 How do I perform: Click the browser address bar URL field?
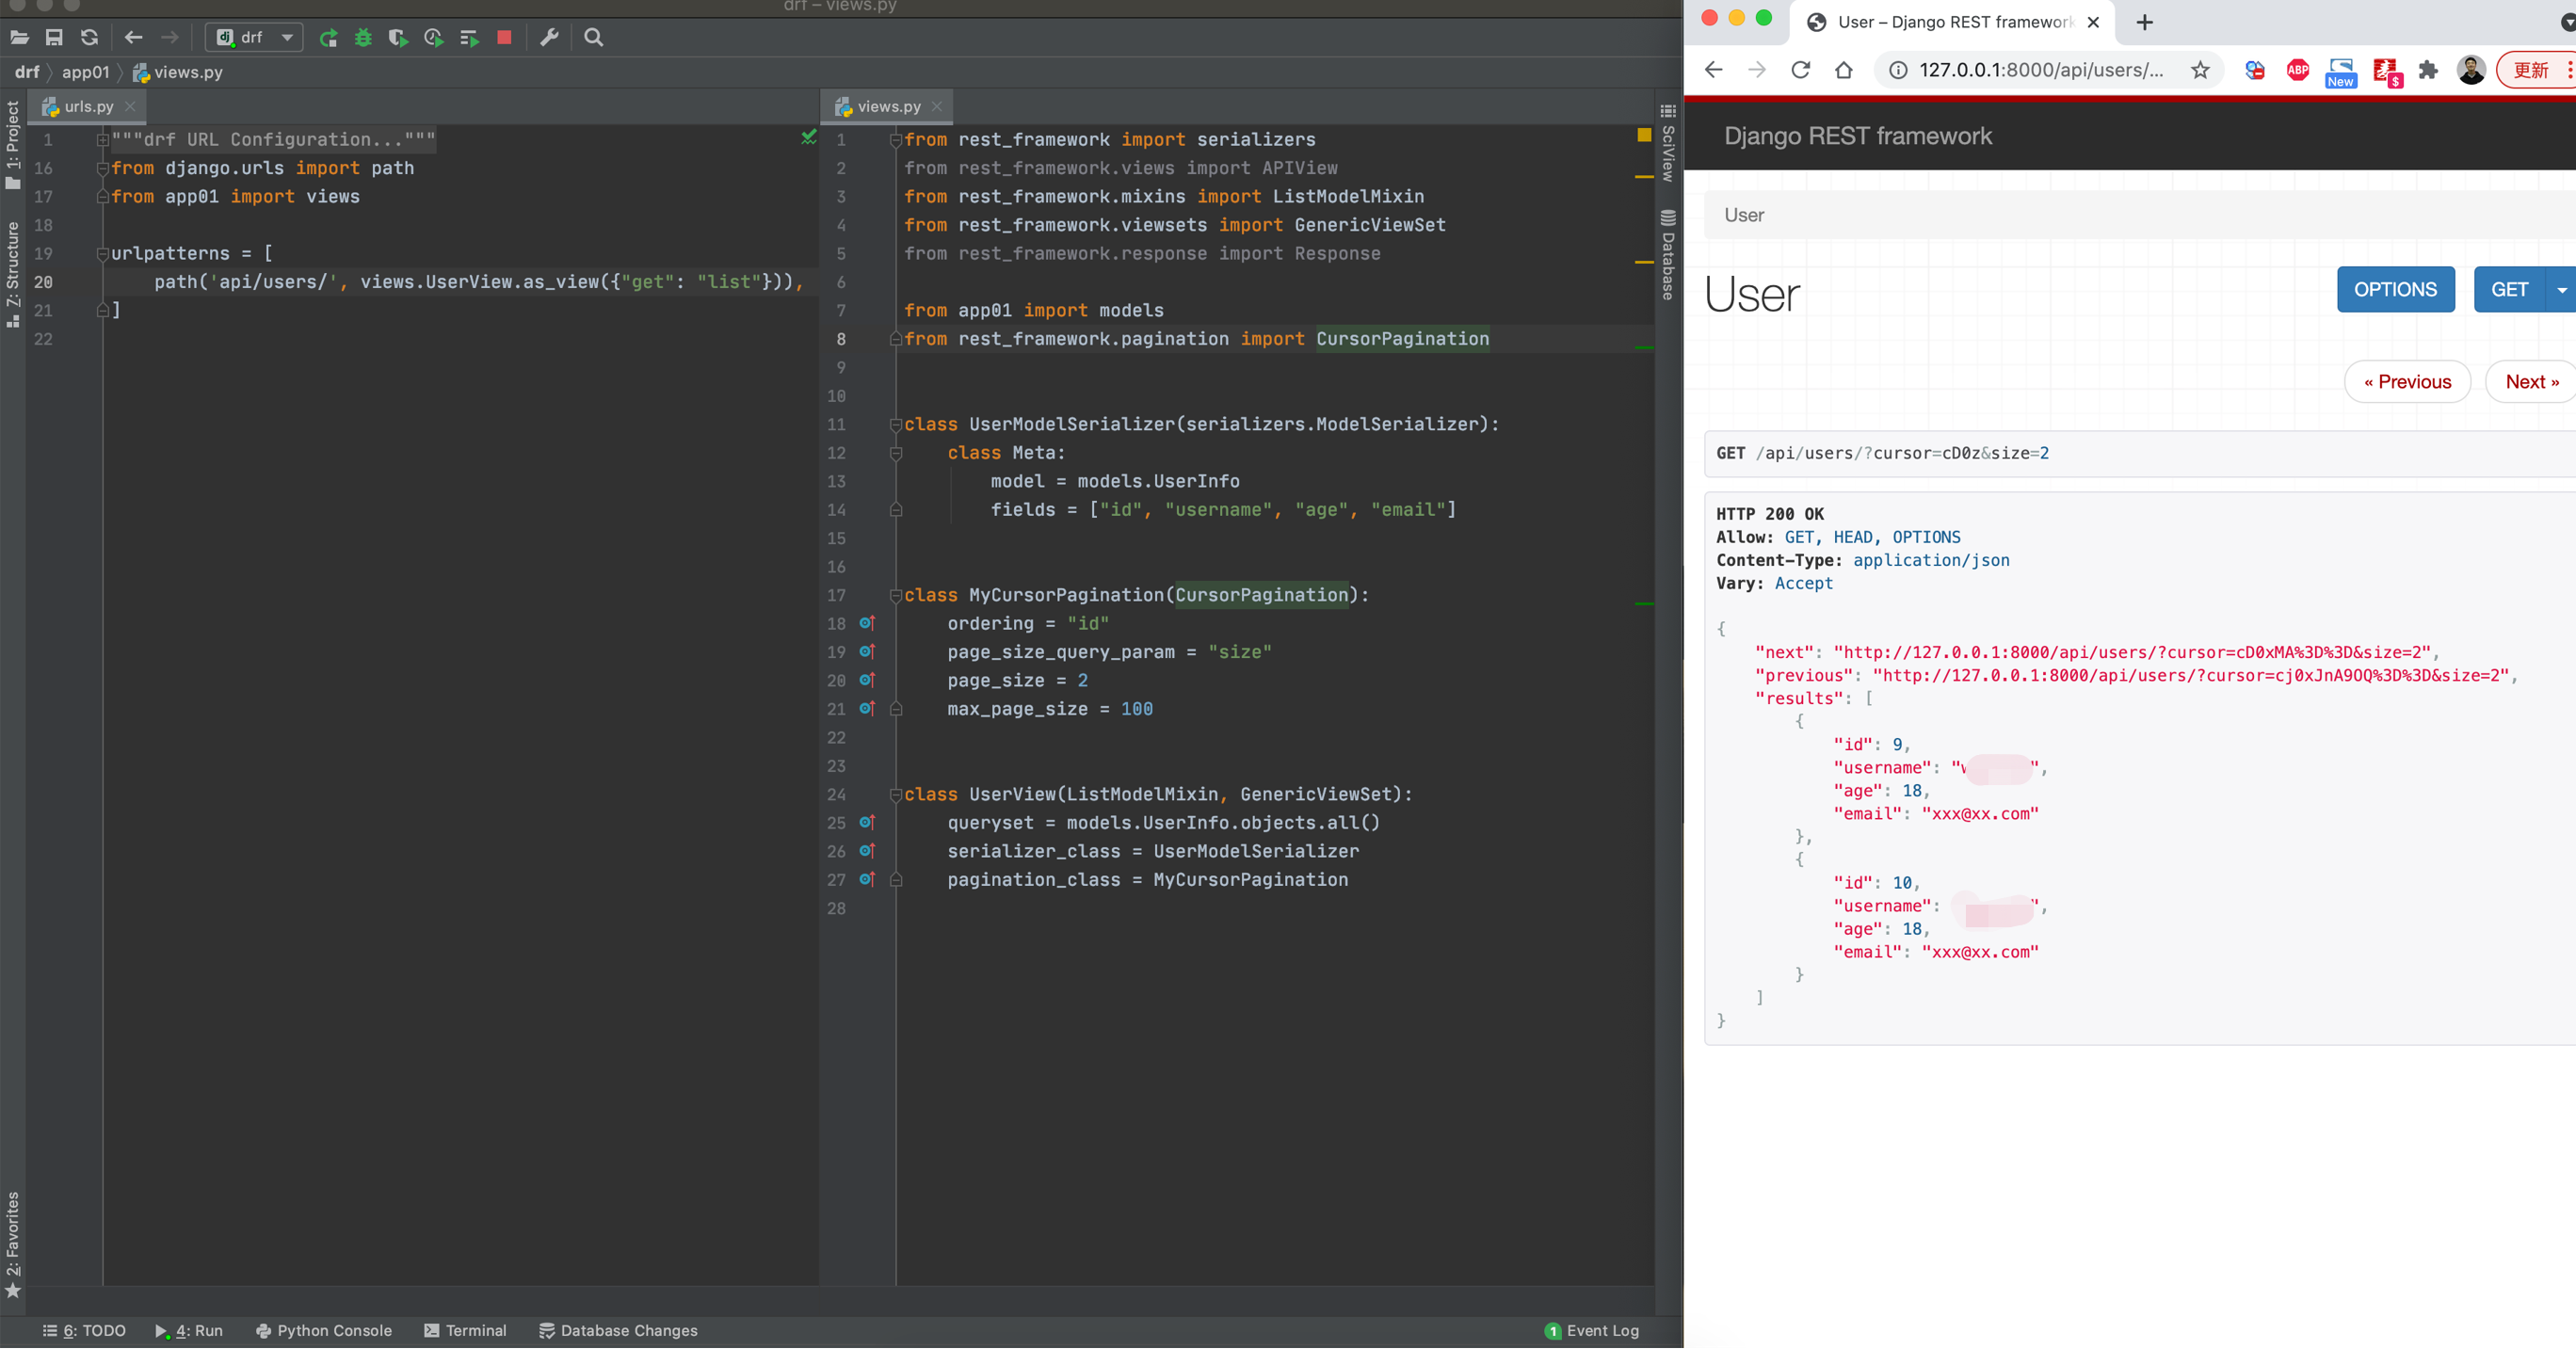tap(2040, 70)
